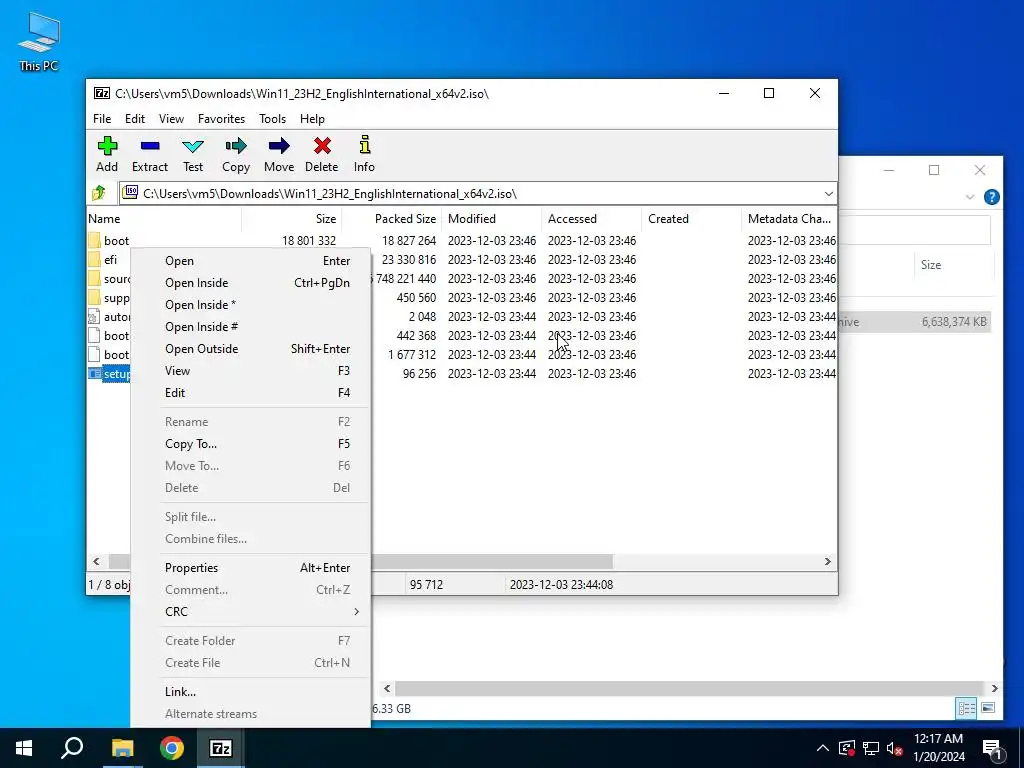Click the 6,638,374 KB size cell
This screenshot has width=1024, height=768.
click(x=953, y=322)
